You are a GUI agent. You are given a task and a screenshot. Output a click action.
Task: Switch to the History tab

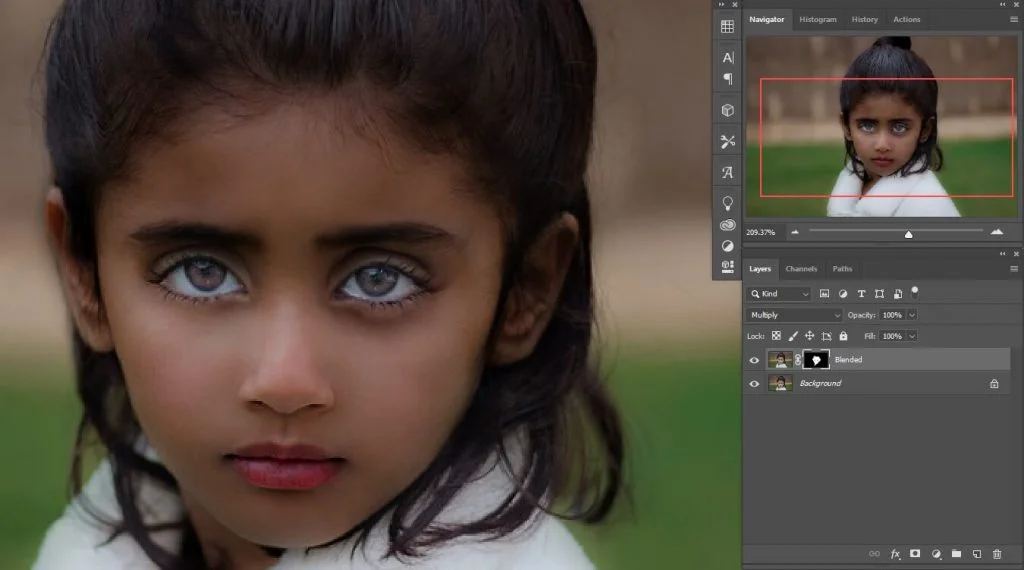coord(864,20)
